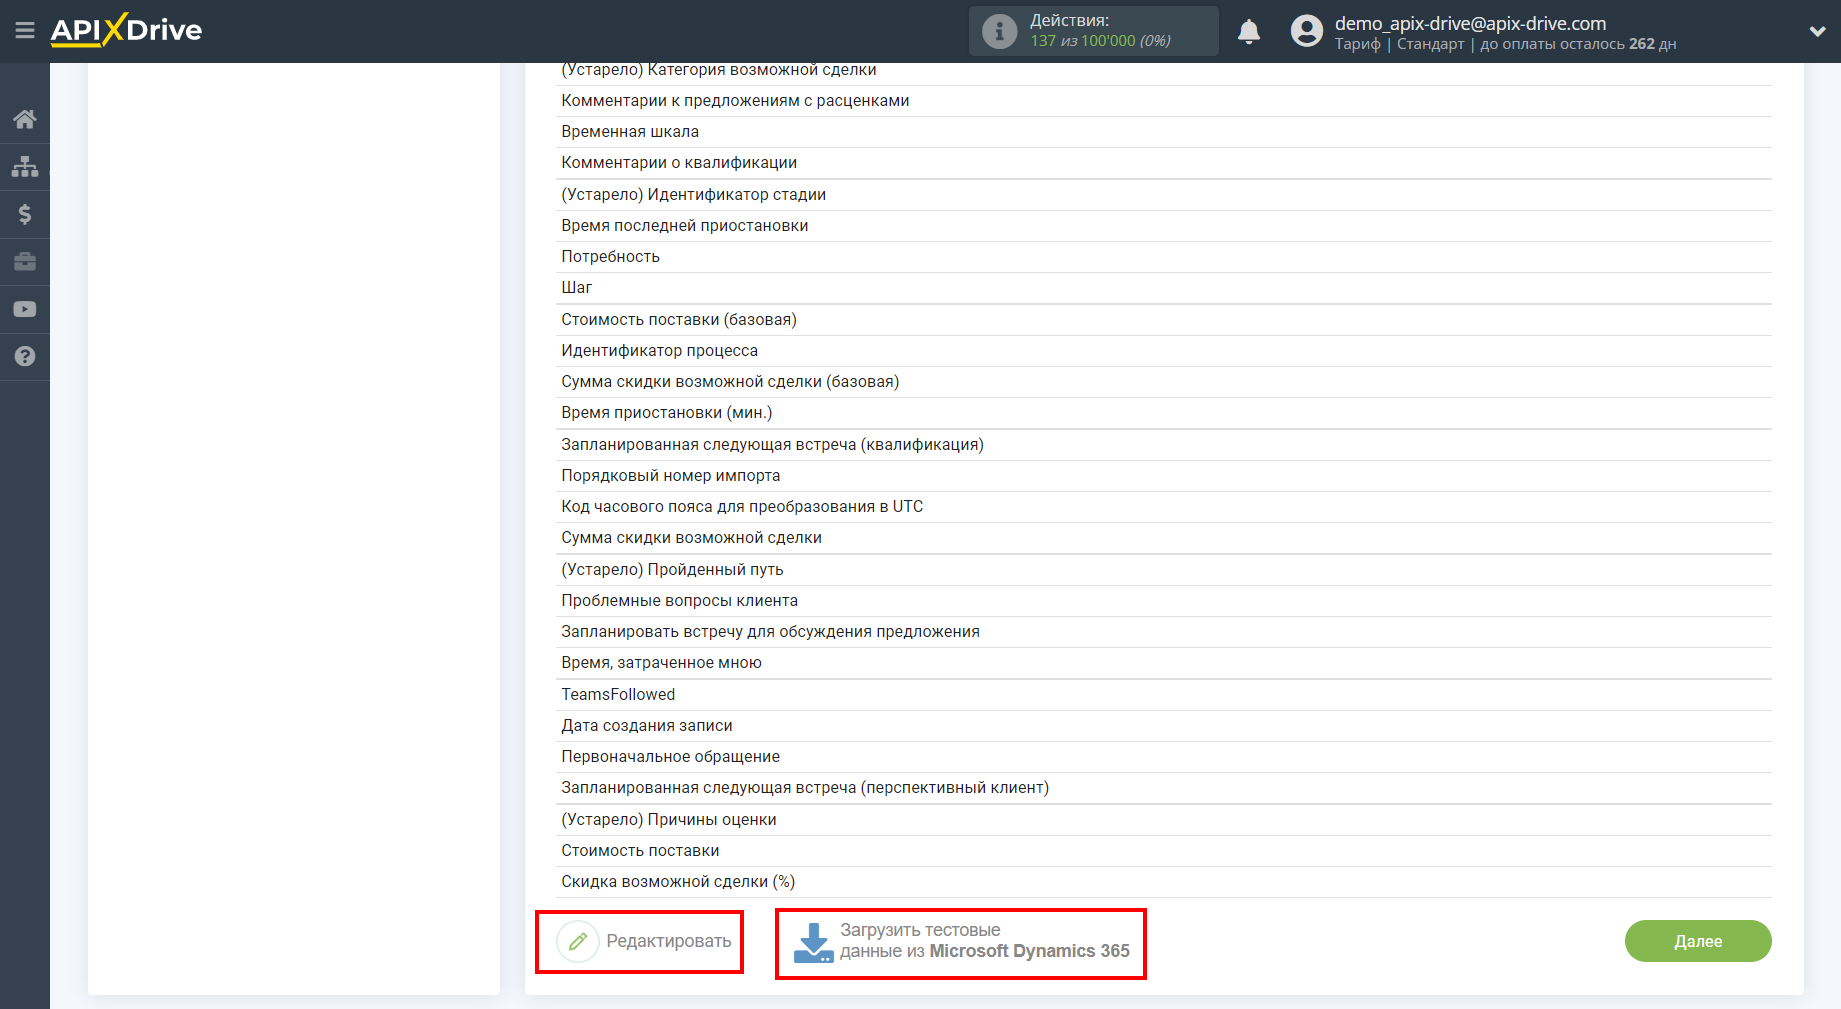The image size is (1841, 1009).
Task: Select row TeamsFollowed
Action: coord(1164,695)
